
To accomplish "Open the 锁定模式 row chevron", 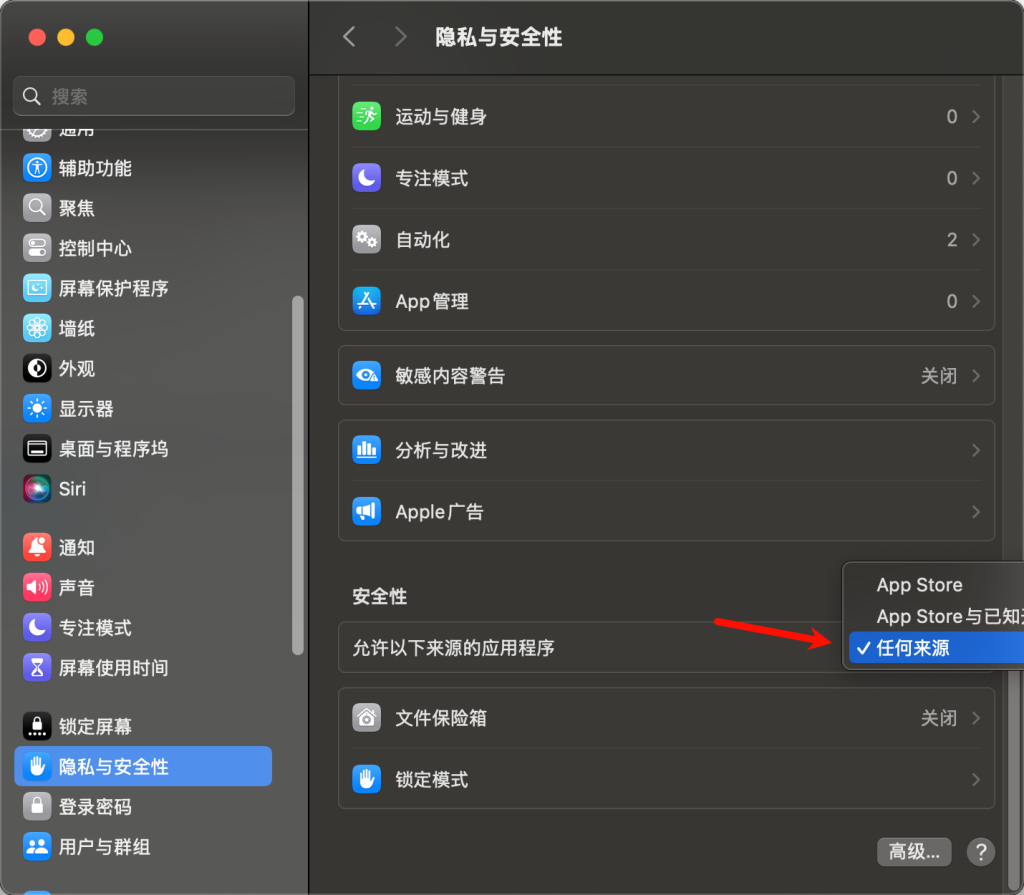I will point(975,780).
